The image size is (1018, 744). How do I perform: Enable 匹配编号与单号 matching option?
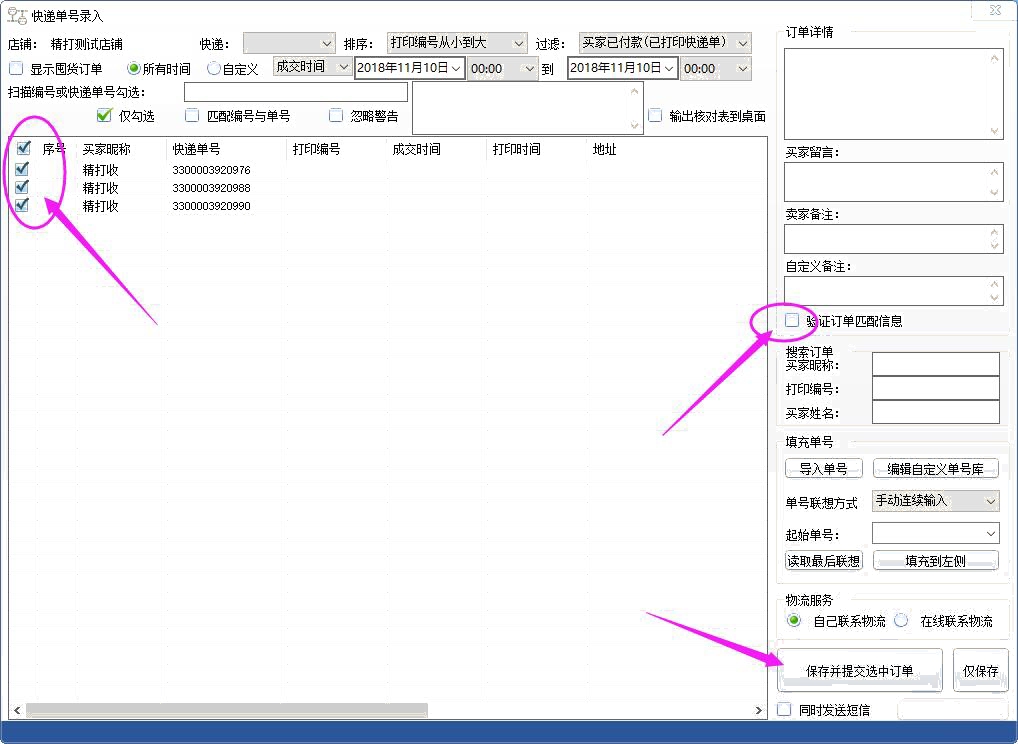tap(191, 115)
